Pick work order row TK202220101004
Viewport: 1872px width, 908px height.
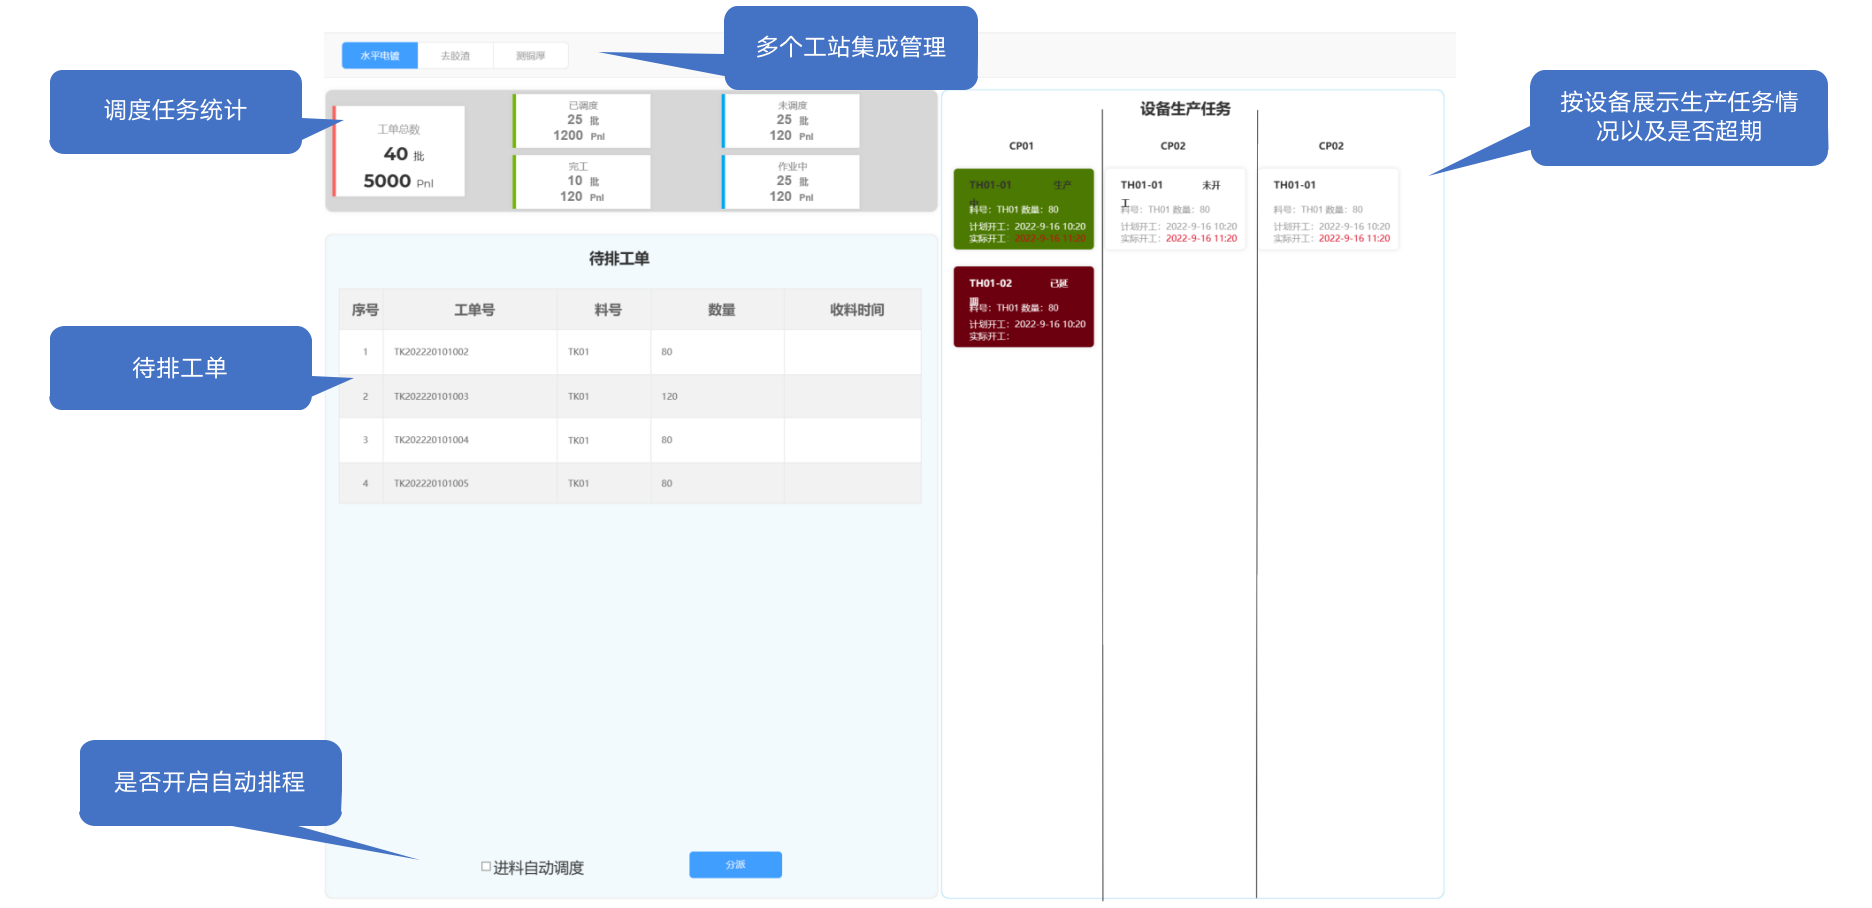[431, 440]
